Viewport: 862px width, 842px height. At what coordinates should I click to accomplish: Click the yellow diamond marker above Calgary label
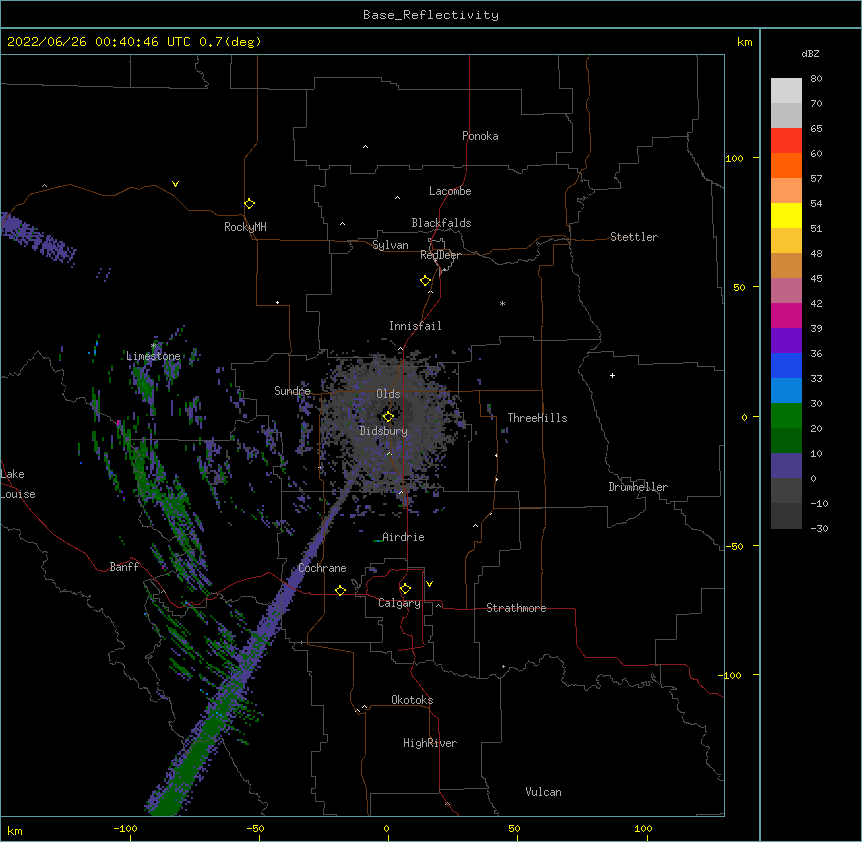click(405, 589)
